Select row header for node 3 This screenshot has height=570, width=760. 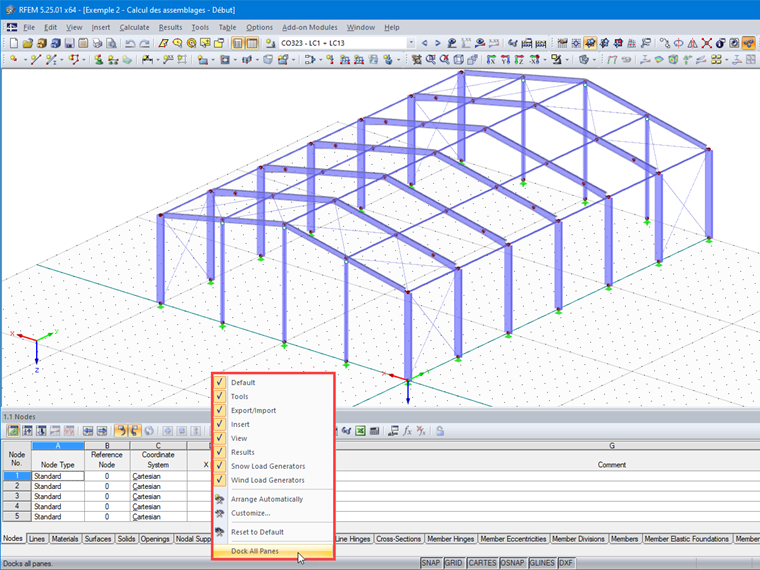[17, 496]
